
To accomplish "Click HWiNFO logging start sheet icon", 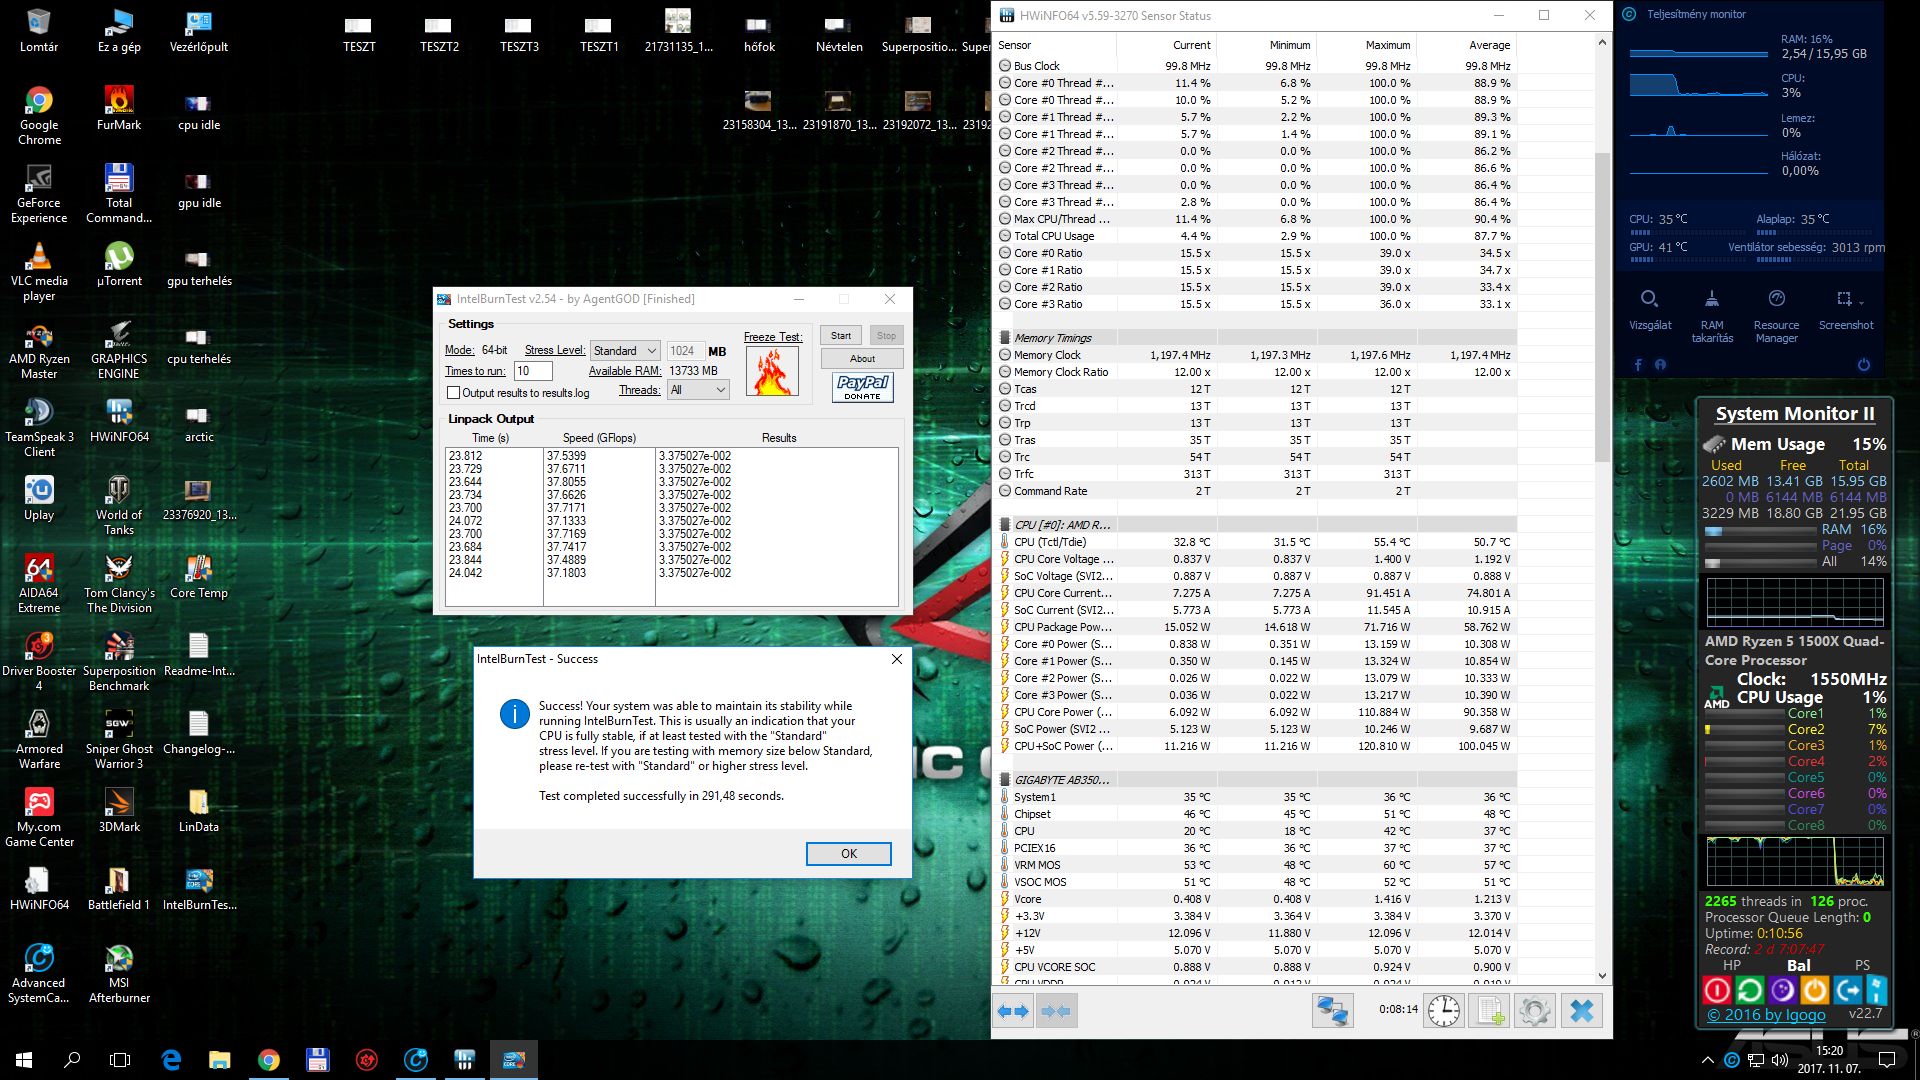I will (x=1489, y=1011).
